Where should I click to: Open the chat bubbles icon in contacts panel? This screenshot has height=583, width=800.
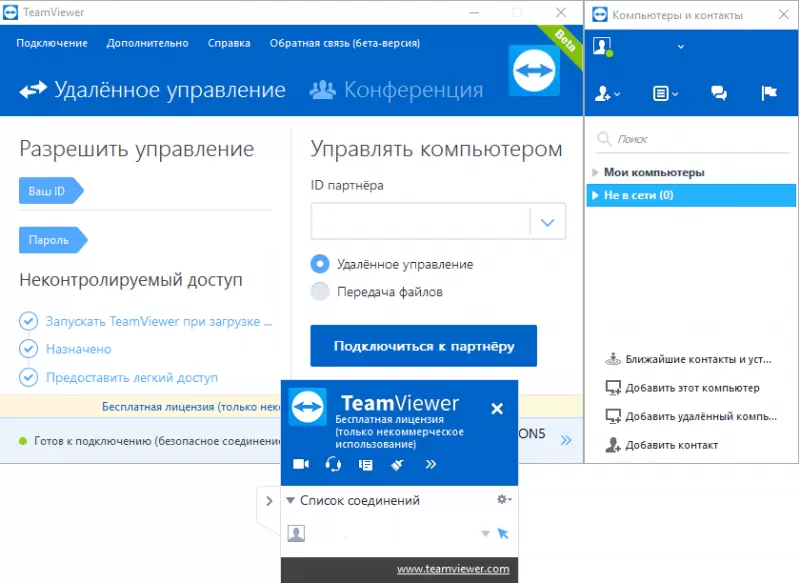coord(718,93)
